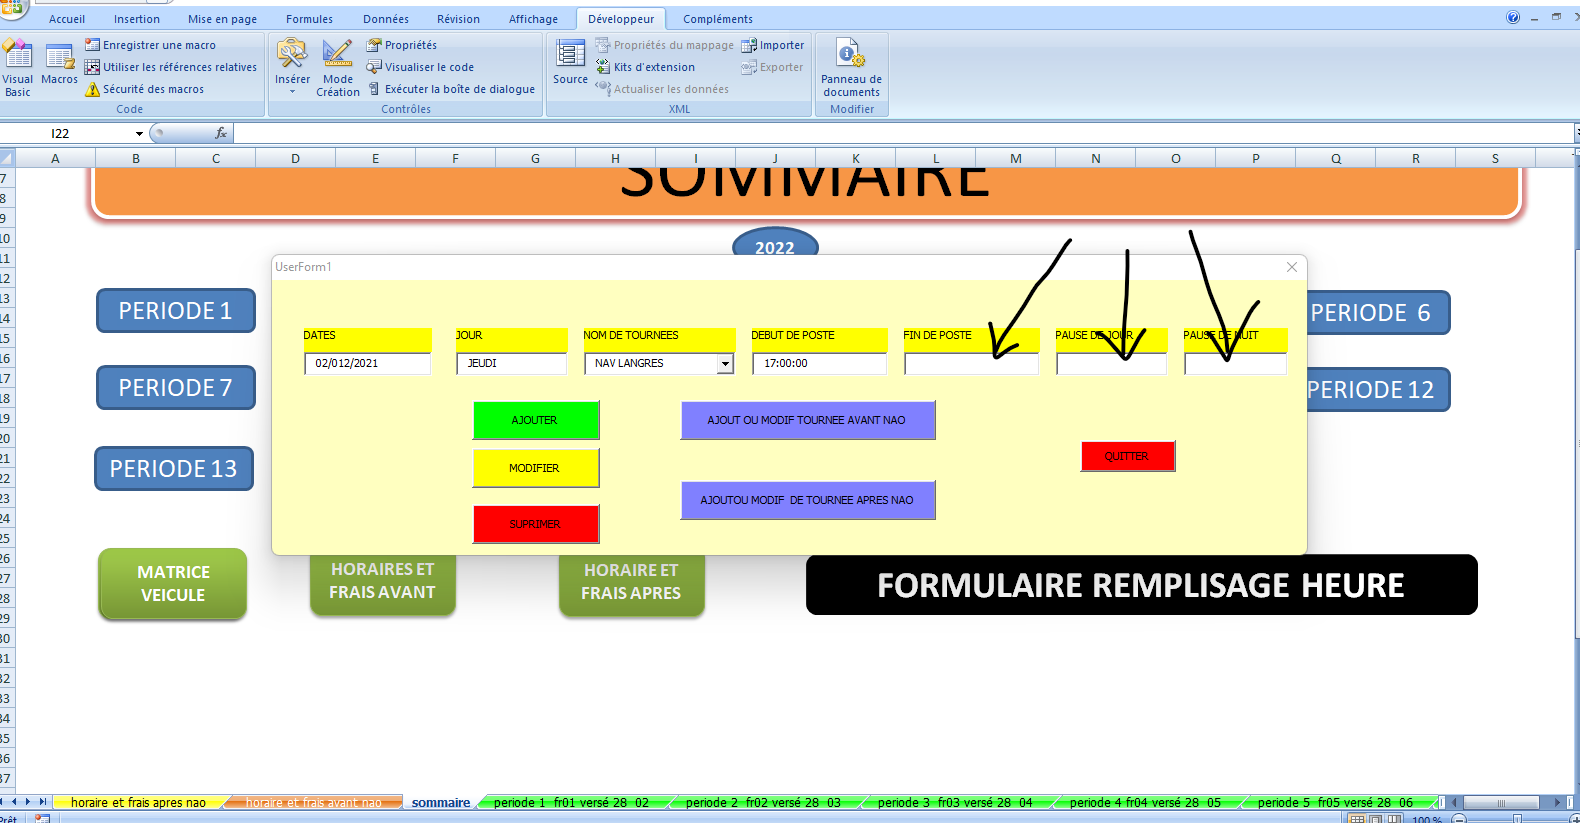Open the Révision tab
The image size is (1580, 823).
458,19
